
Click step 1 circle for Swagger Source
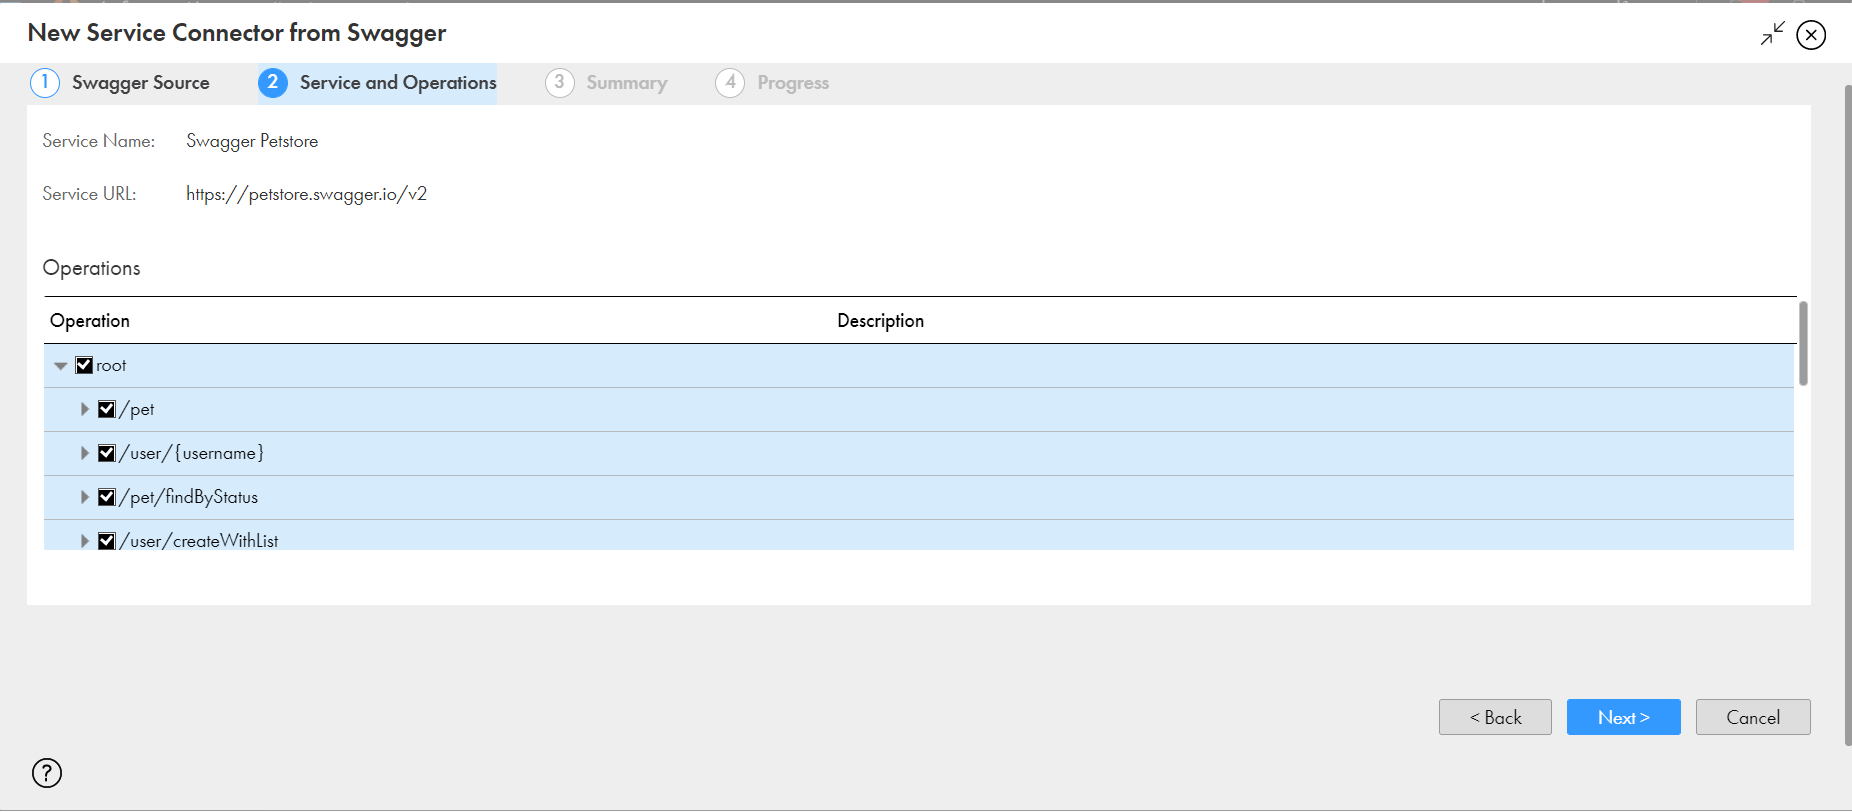tap(45, 83)
